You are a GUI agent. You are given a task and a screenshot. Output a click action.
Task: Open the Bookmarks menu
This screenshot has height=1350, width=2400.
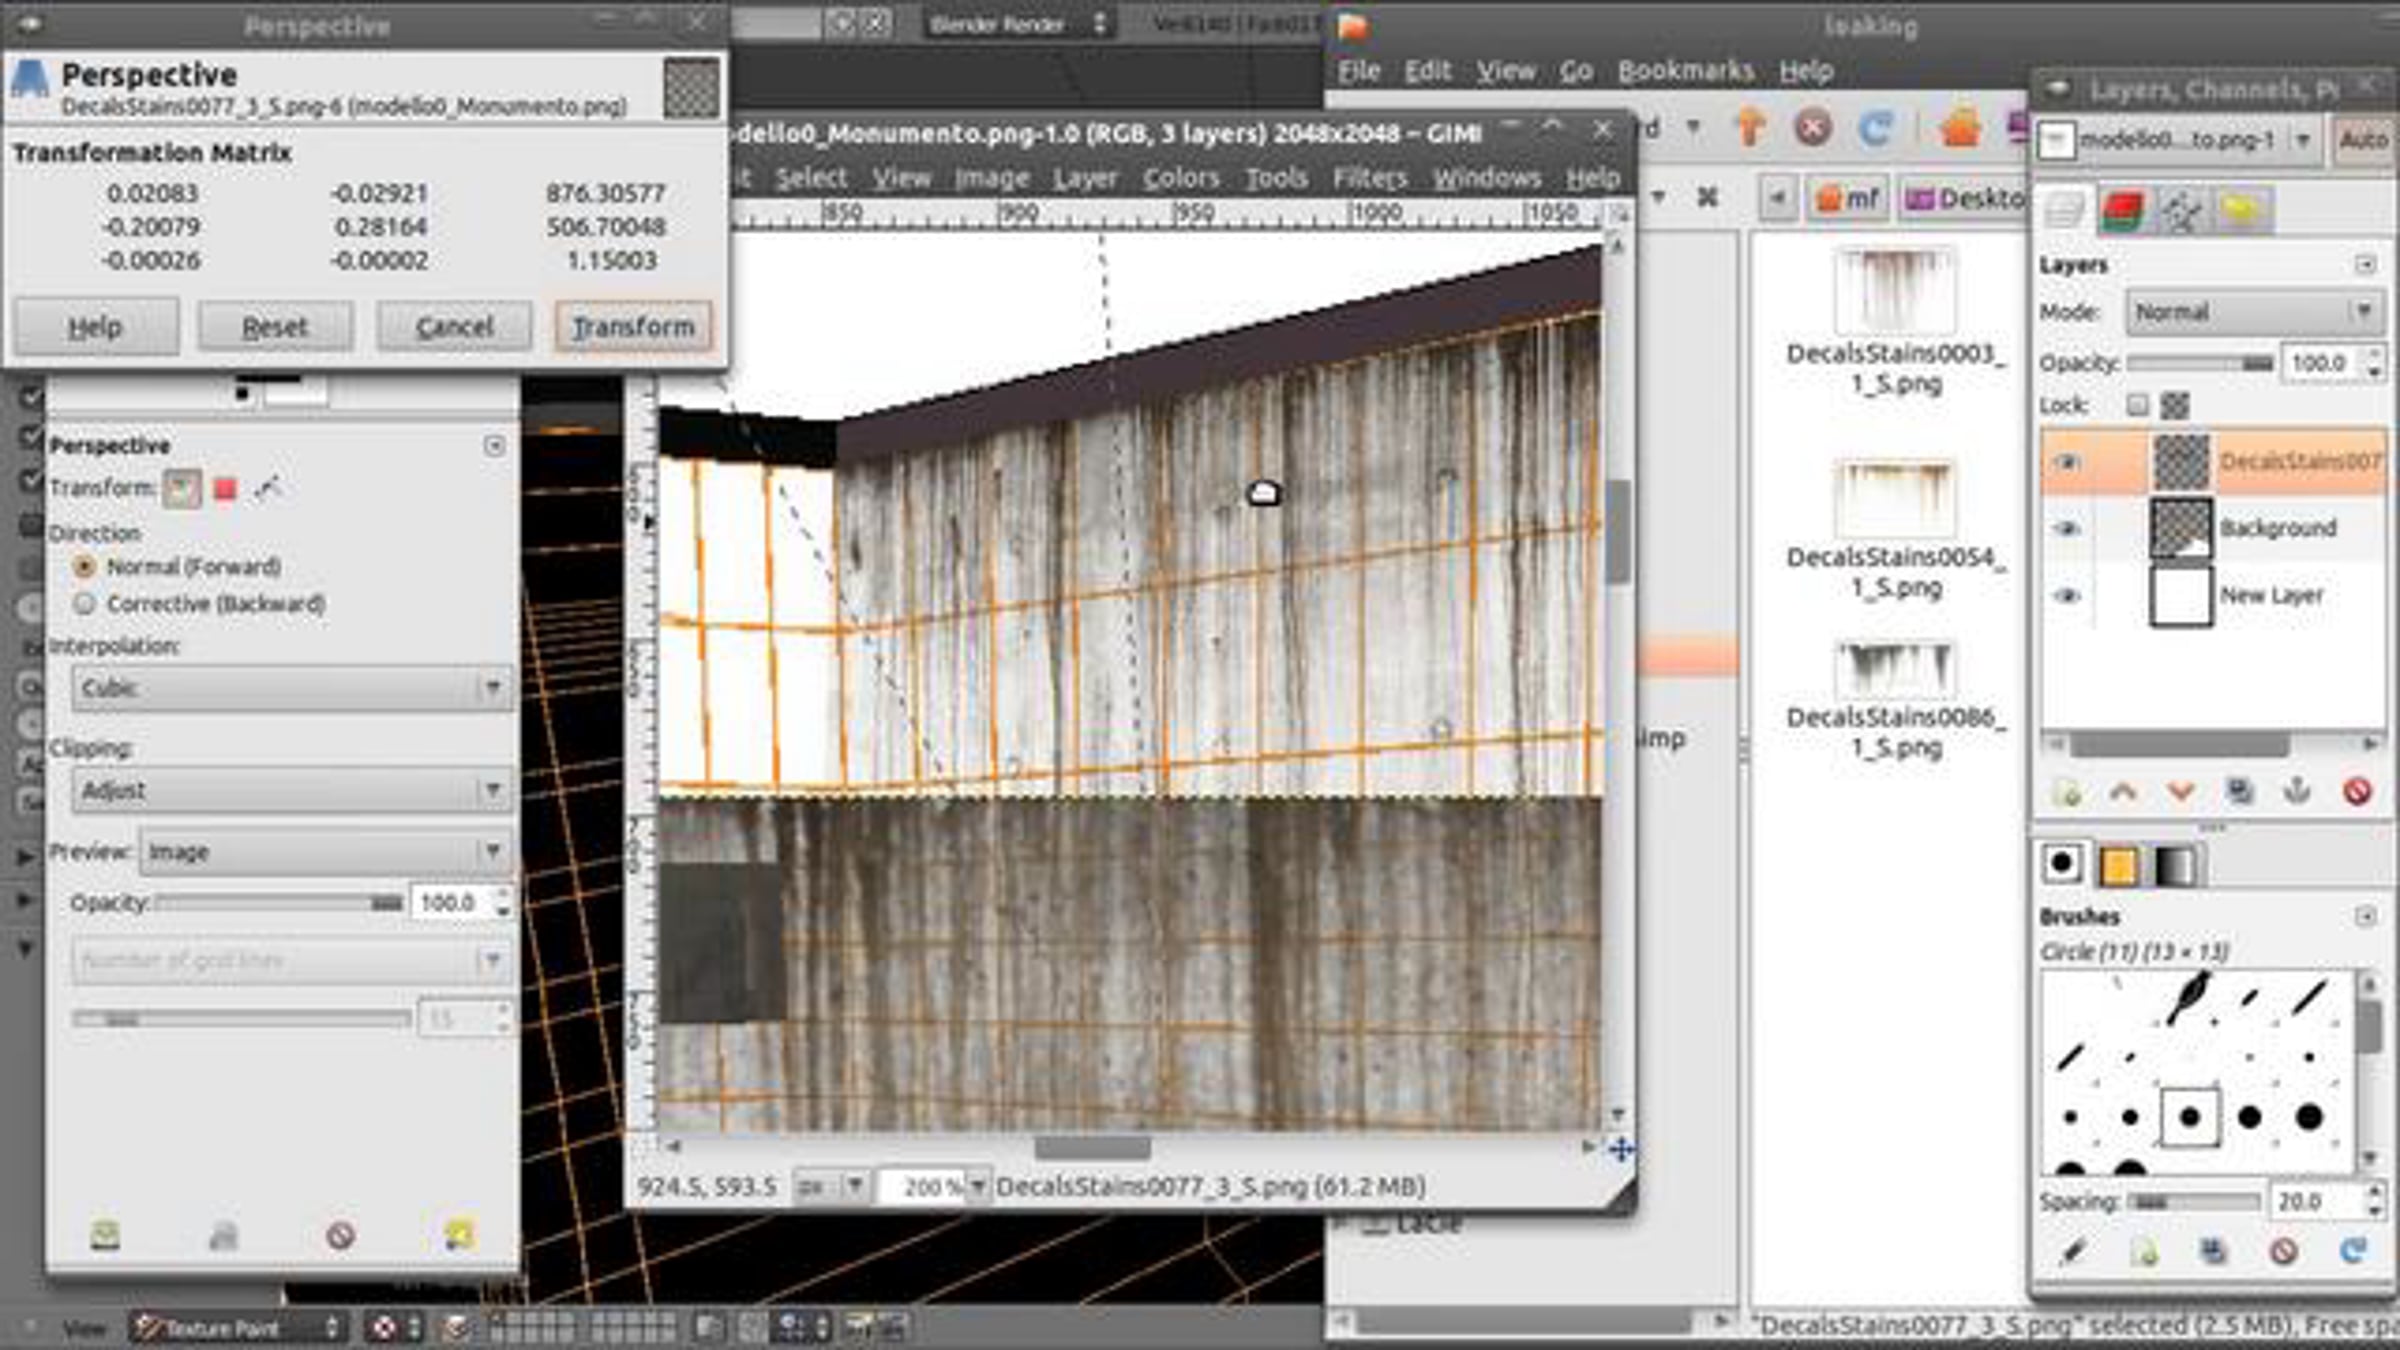(1685, 71)
